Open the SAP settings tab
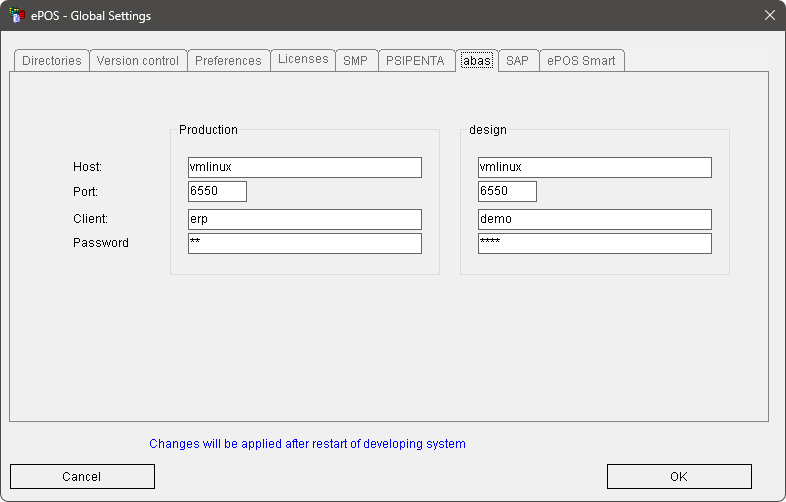 517,61
